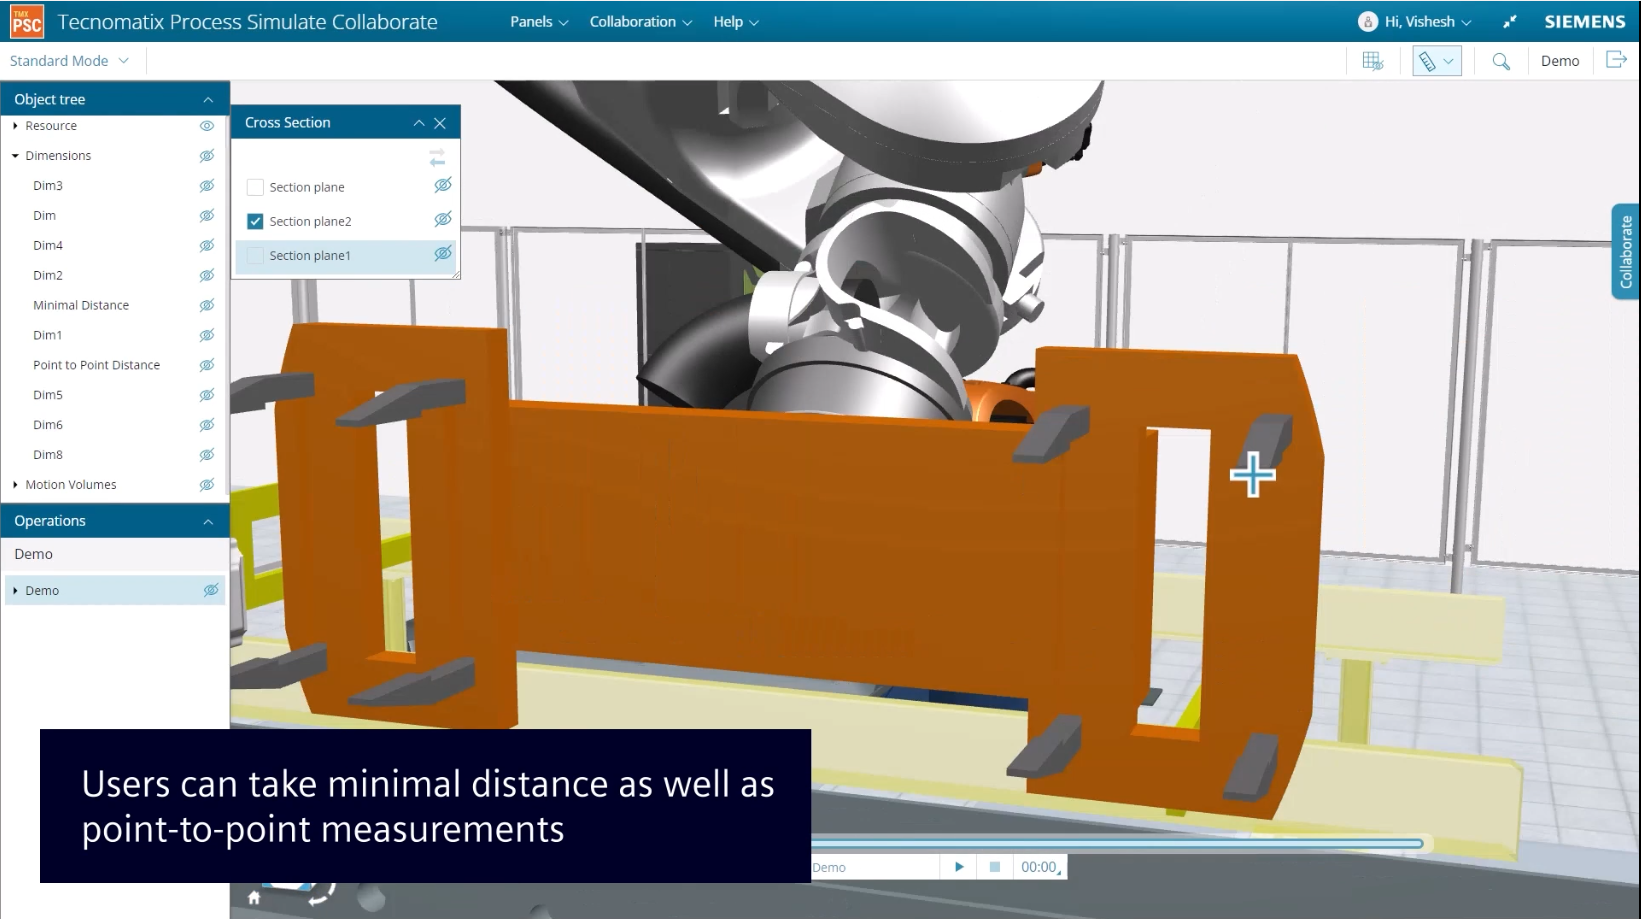Open the Standard Mode dropdown
Viewport: 1641px width, 919px height.
pyautogui.click(x=69, y=60)
